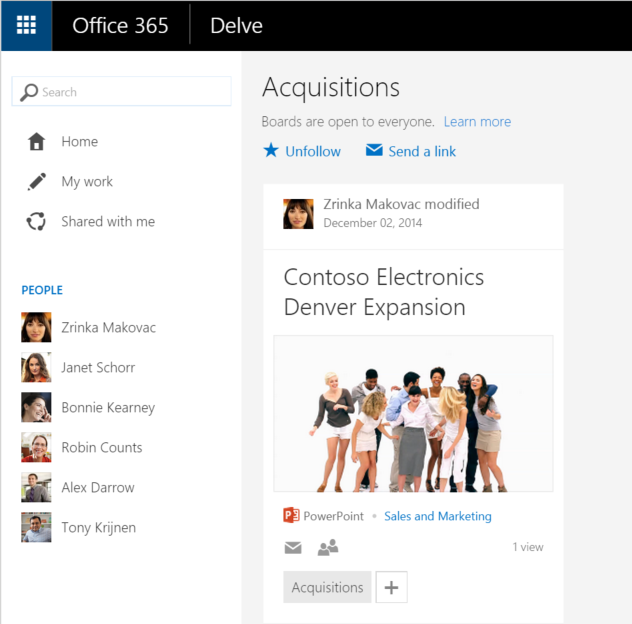632x624 pixels.
Task: Click the magnifier icon in the search box
Action: coord(29,92)
